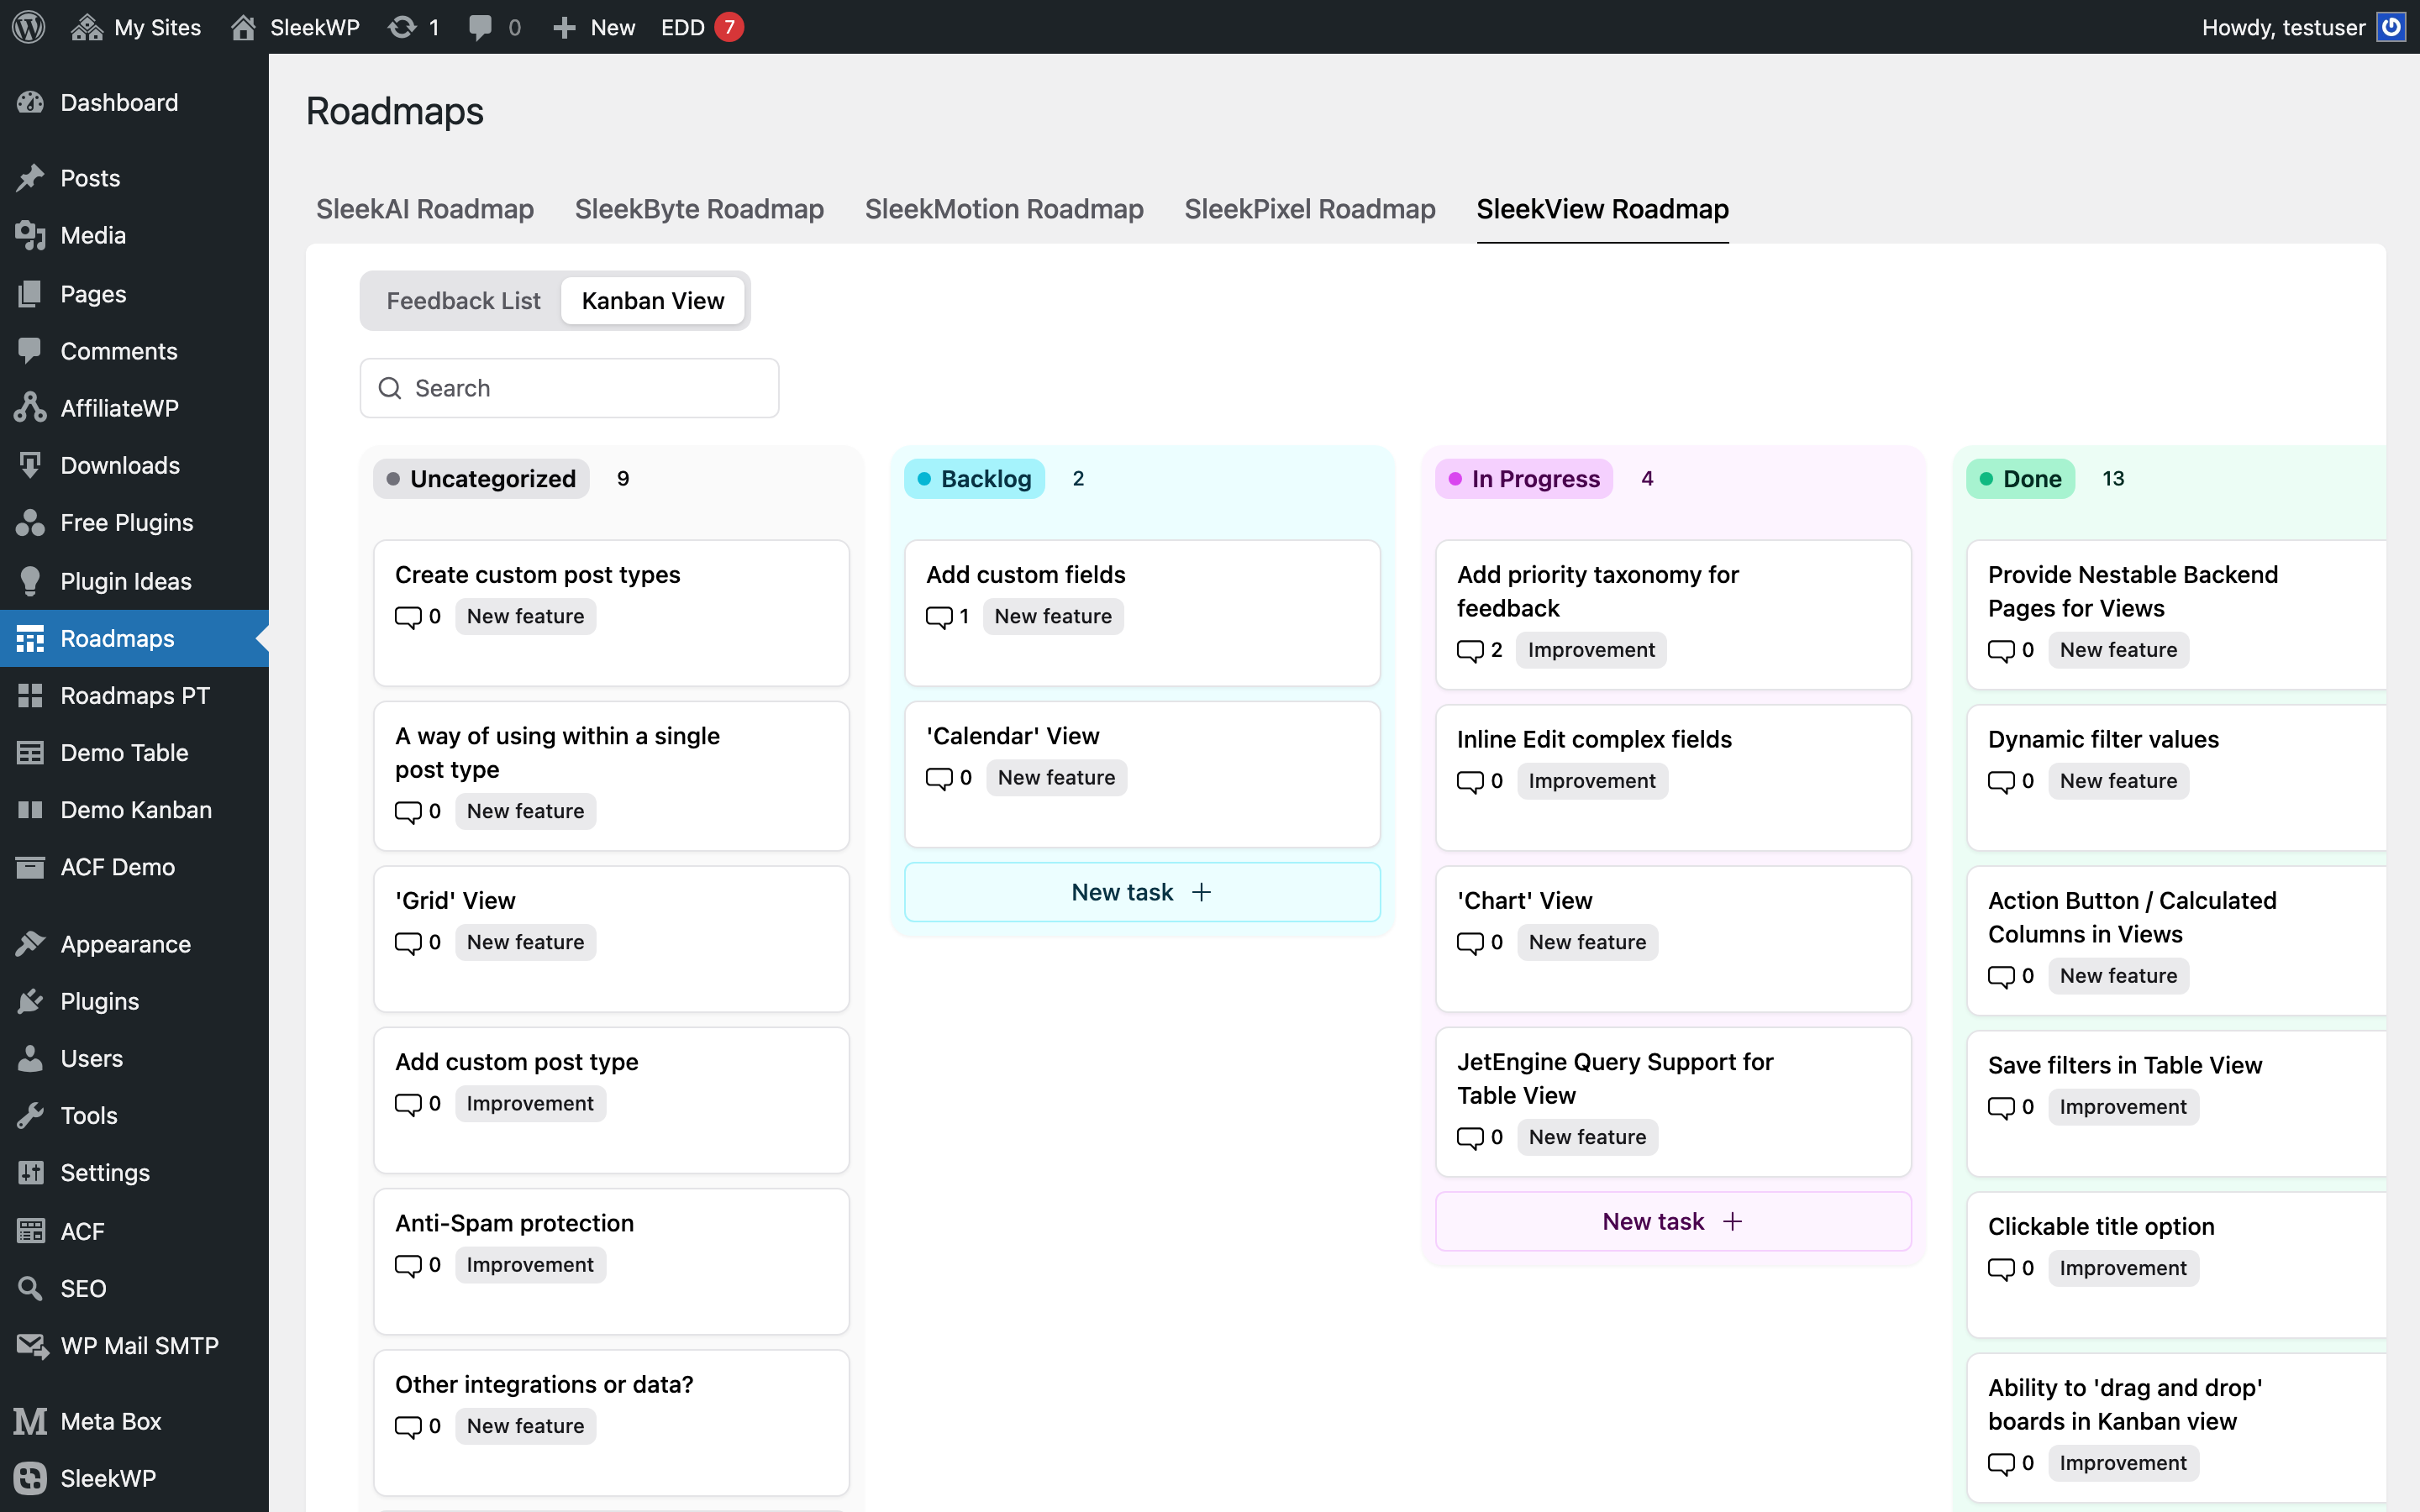Open the updates icon in admin bar

click(402, 27)
